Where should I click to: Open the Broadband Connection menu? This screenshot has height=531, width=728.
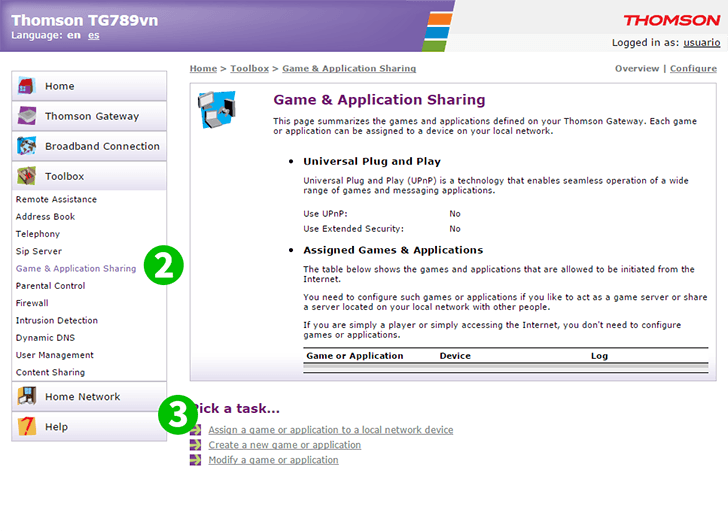(89, 146)
